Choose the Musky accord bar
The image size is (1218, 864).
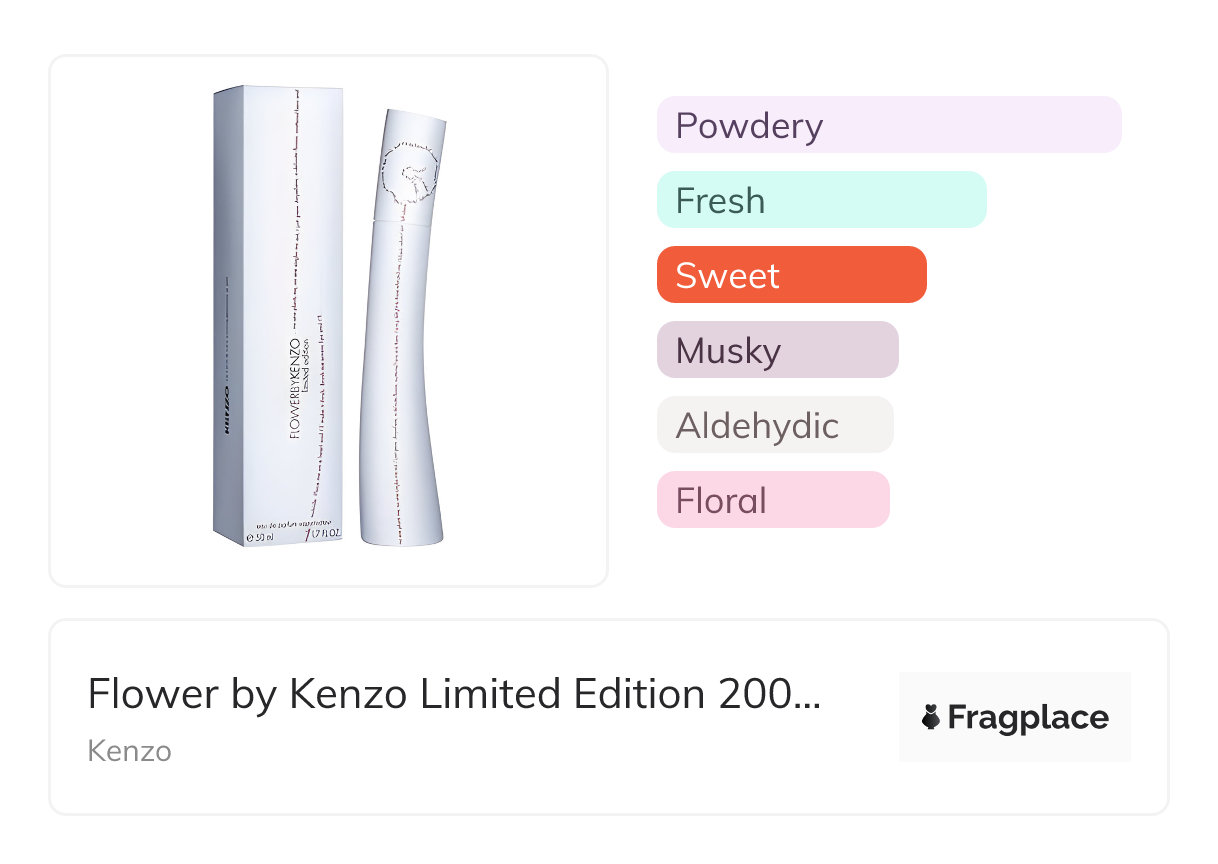click(777, 350)
